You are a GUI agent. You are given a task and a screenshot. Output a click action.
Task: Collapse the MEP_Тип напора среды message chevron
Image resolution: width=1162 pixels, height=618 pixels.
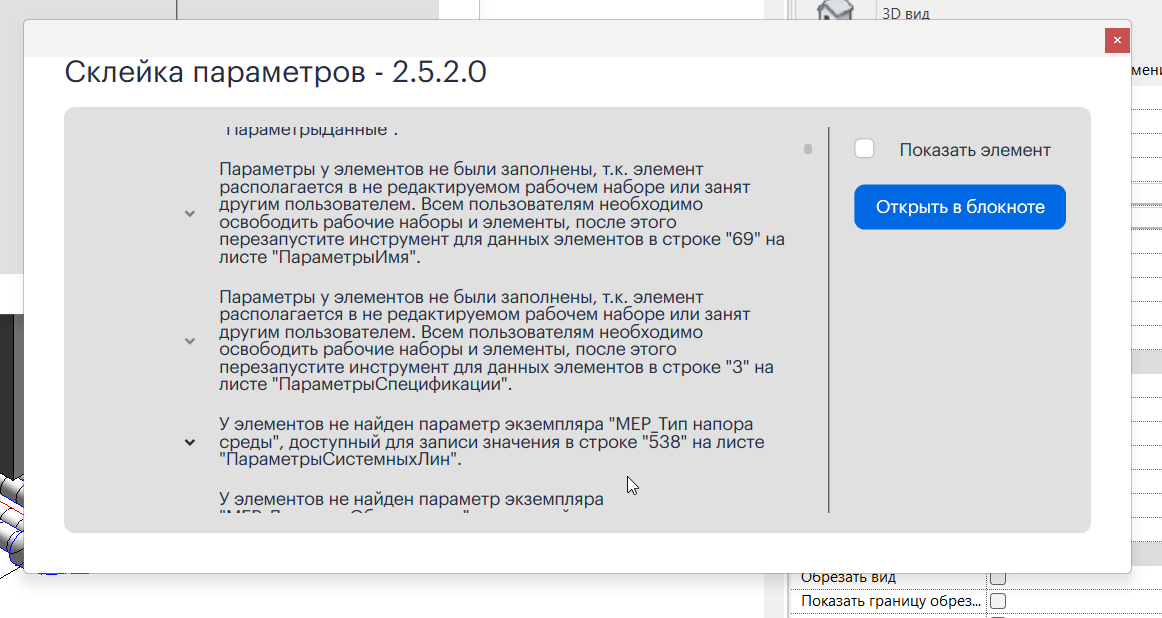190,442
